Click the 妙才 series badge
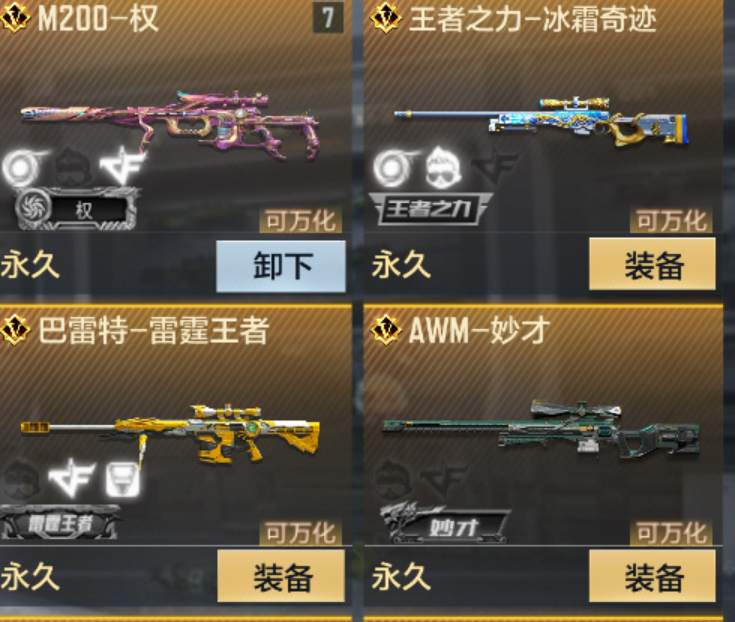735x622 pixels. tap(445, 524)
